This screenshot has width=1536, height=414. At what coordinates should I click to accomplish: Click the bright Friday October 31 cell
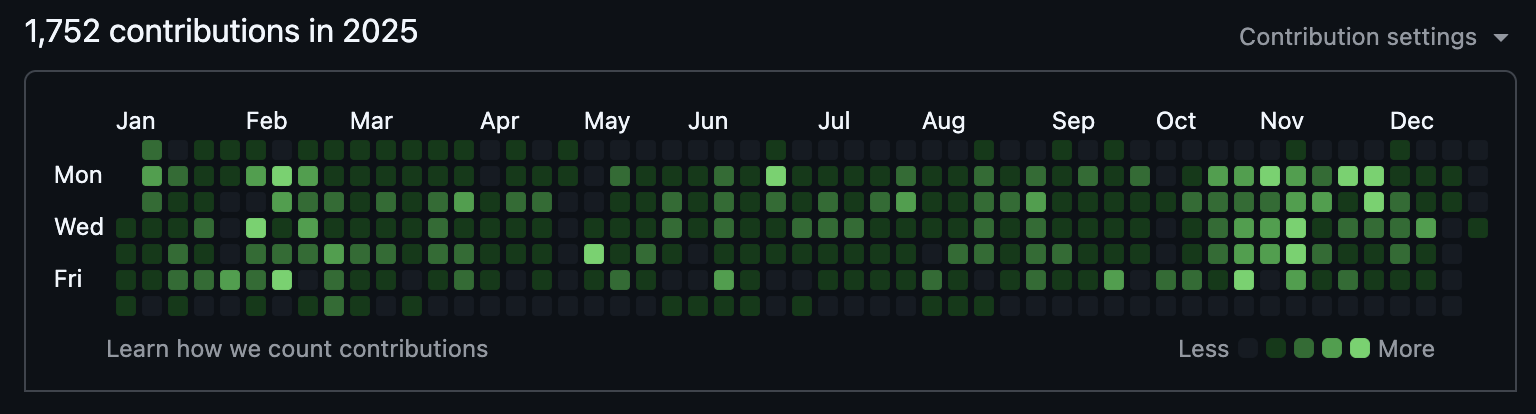(1244, 280)
